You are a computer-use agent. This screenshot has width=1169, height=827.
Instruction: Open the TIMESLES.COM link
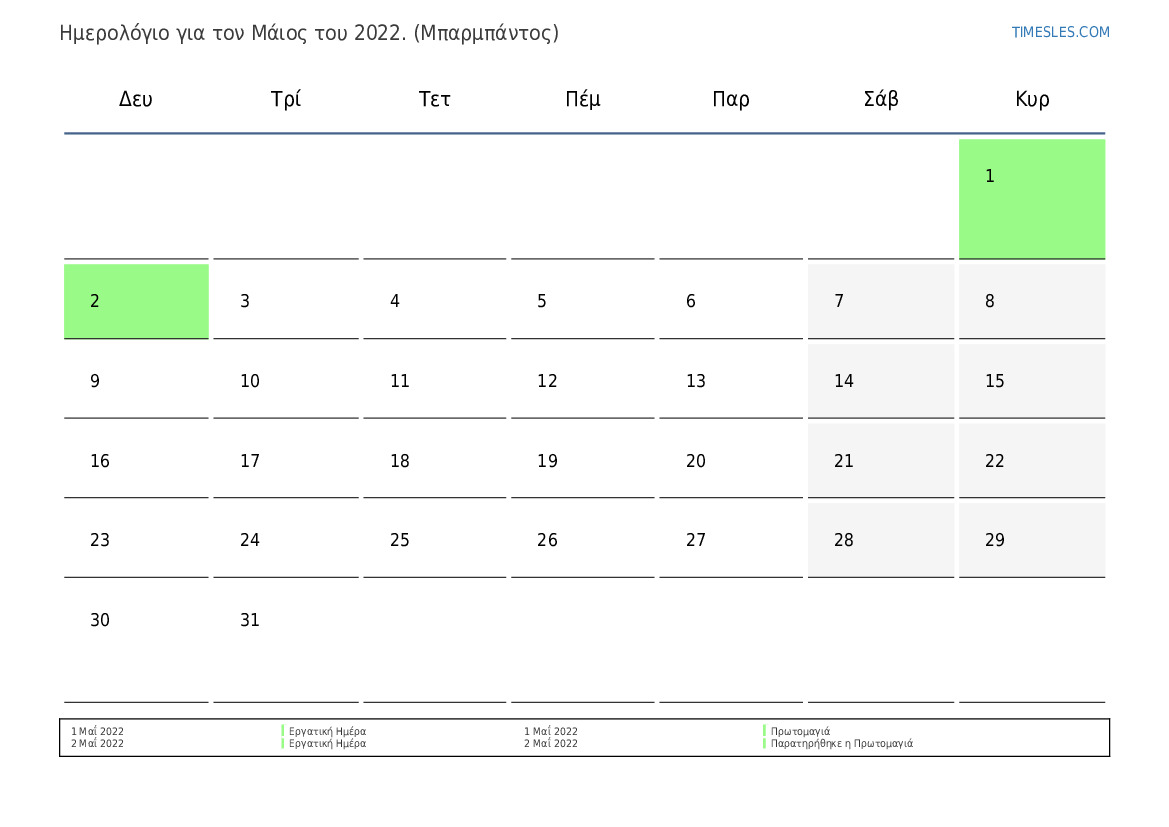tap(1059, 32)
